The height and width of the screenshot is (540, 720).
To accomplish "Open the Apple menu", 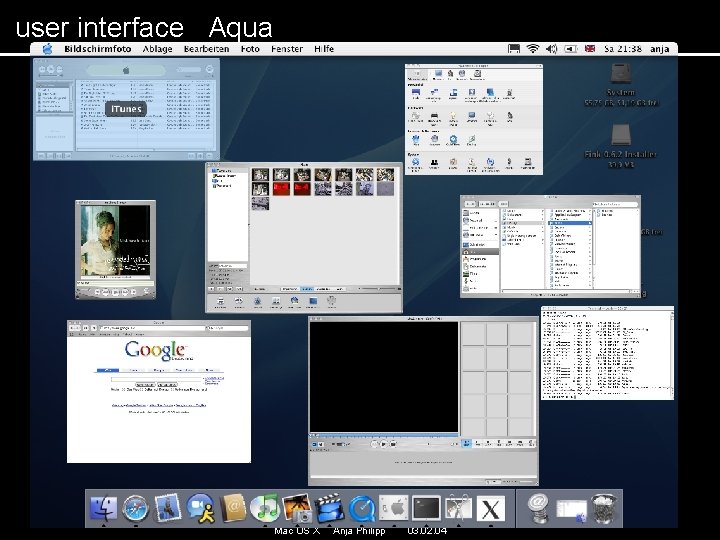I will tap(47, 49).
